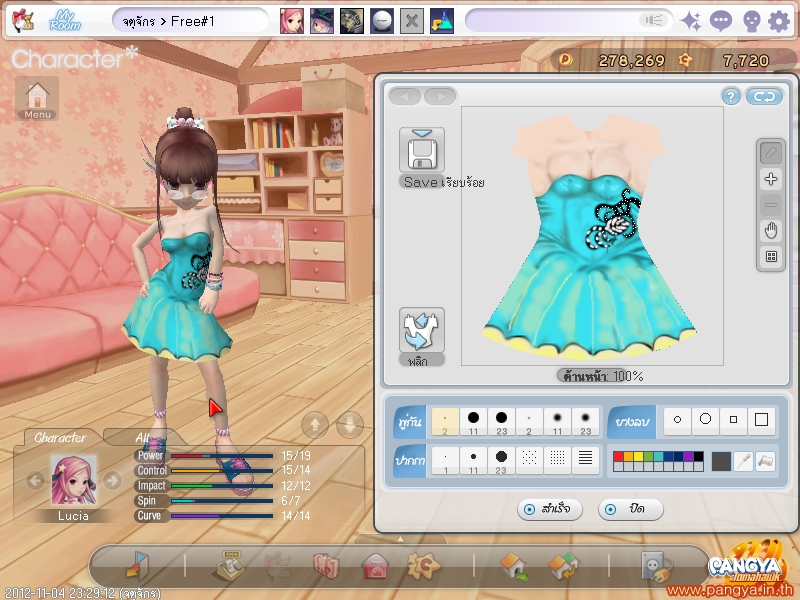Click the current dark gray color box
800x600 pixels.
pyautogui.click(x=721, y=461)
